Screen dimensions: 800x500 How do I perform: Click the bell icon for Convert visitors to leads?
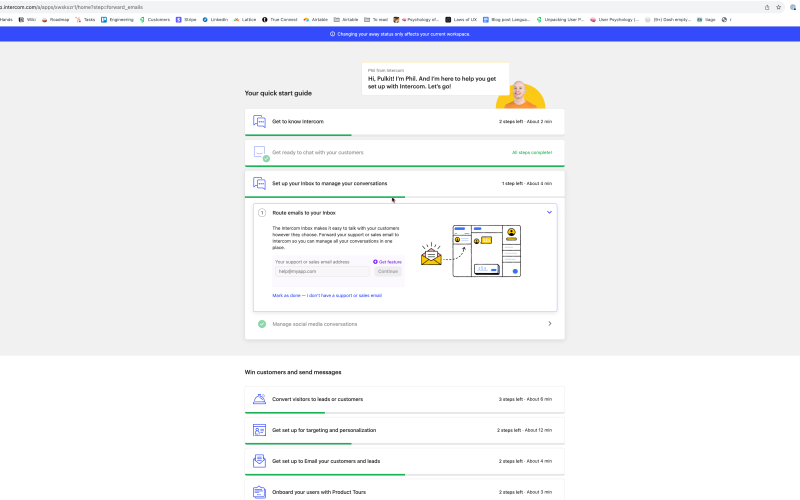pos(259,399)
